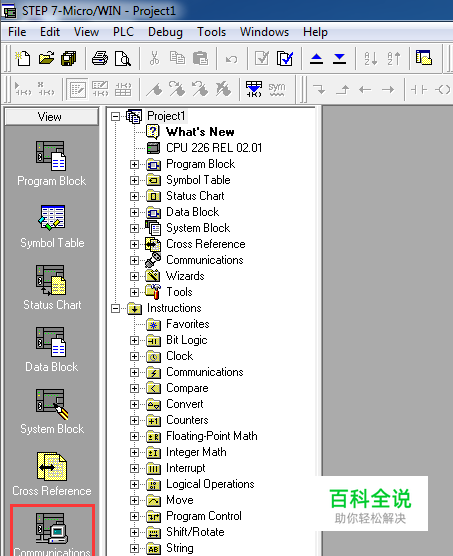The image size is (453, 556).
Task: Upload from PLC with blue up arrow
Action: [316, 58]
